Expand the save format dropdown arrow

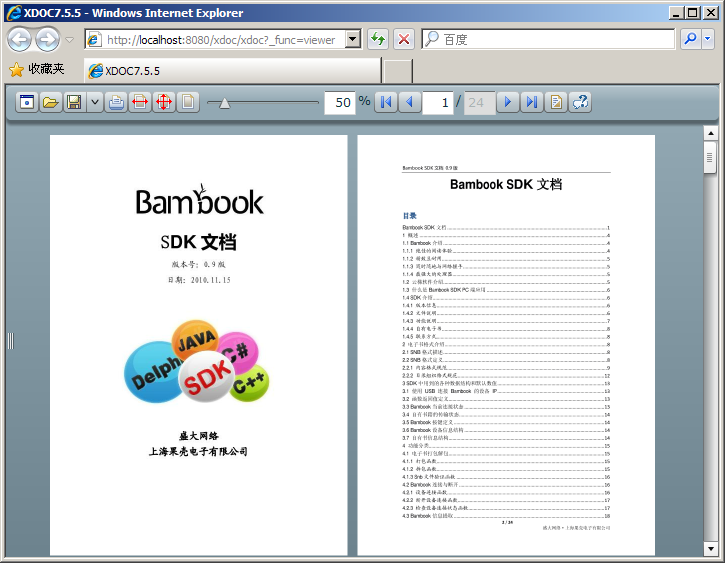click(x=95, y=102)
